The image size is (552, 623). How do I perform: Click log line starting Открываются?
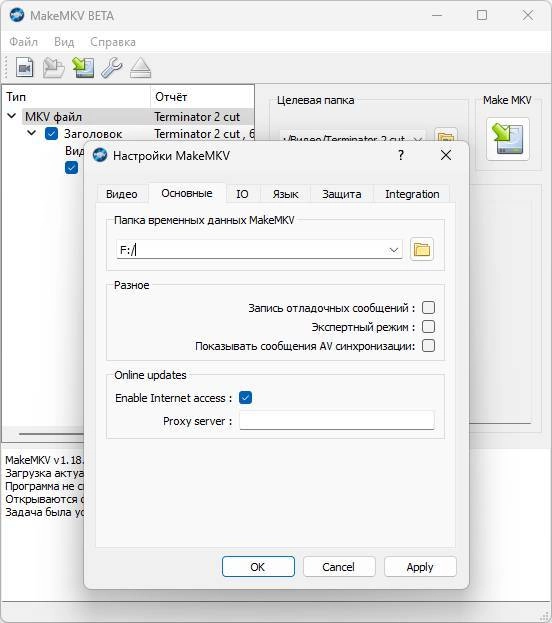(45, 499)
